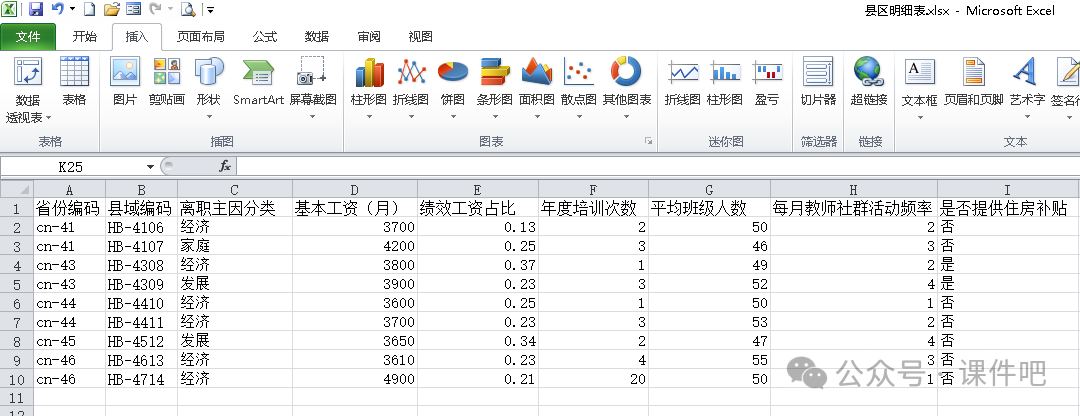The width and height of the screenshot is (1080, 416).
Task: Switch to the Review (审阅) tab
Action: 368,37
